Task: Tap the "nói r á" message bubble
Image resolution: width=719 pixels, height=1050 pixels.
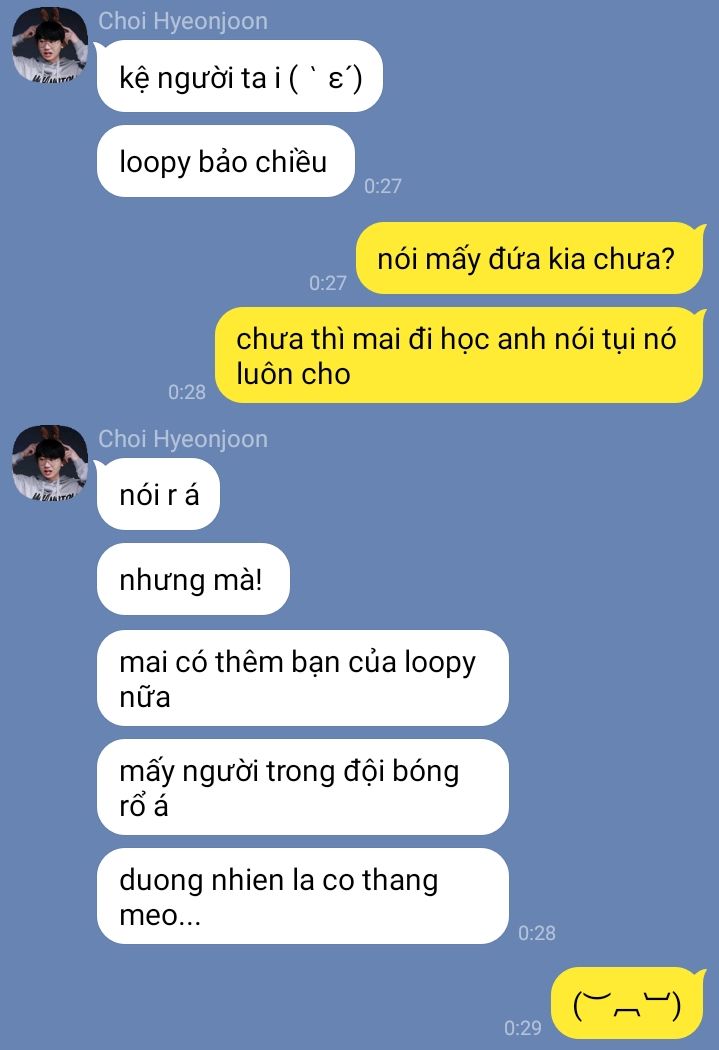Action: coord(158,494)
